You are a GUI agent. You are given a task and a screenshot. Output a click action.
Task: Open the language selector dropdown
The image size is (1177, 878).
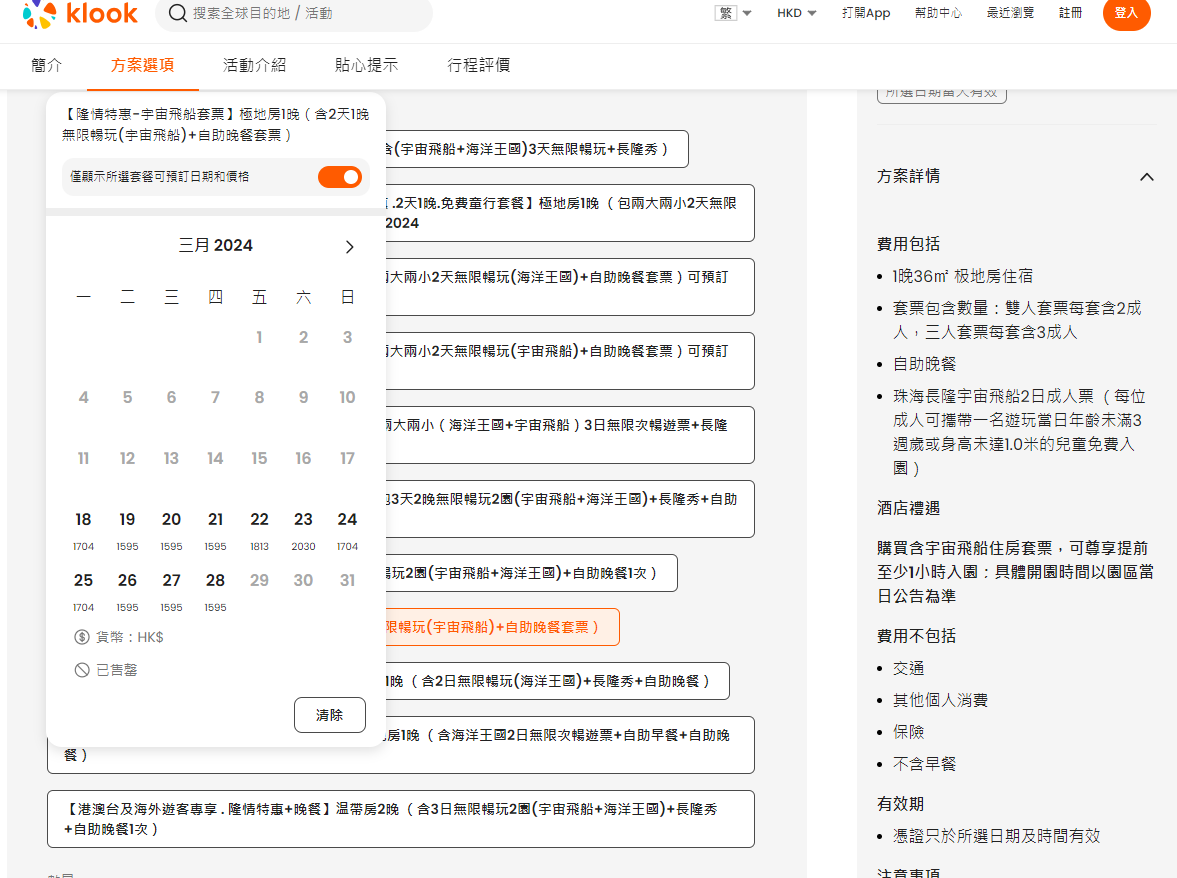[734, 13]
